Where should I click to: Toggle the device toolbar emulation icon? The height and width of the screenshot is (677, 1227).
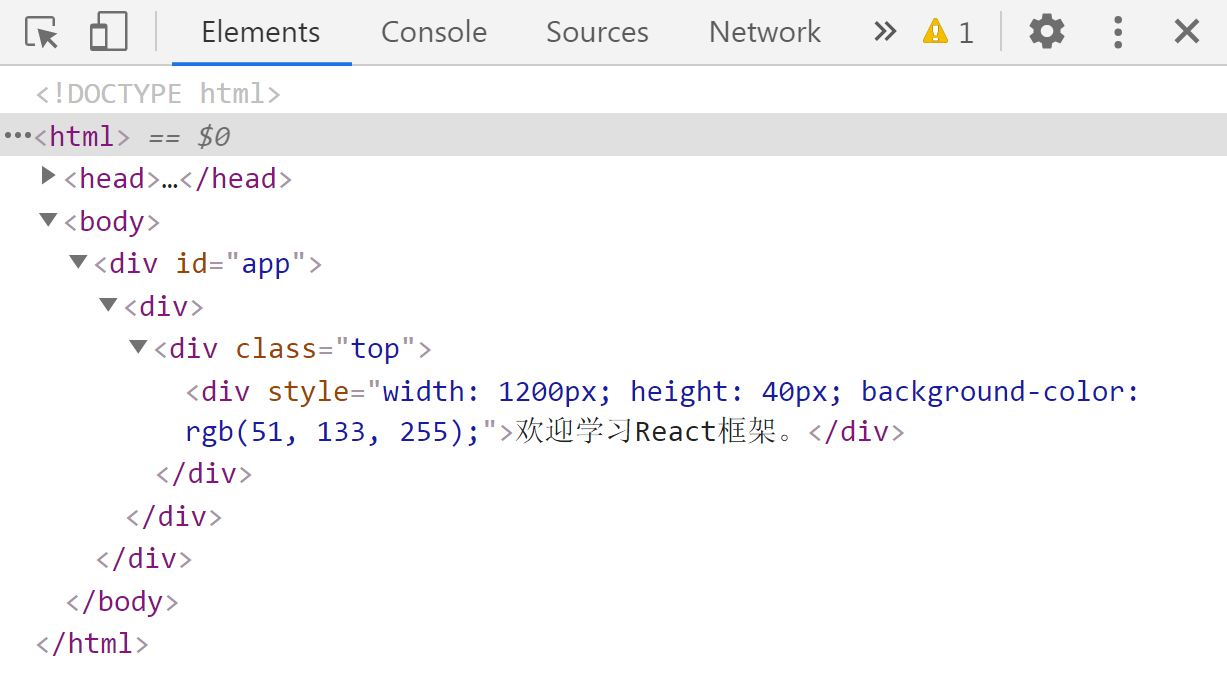tap(107, 31)
